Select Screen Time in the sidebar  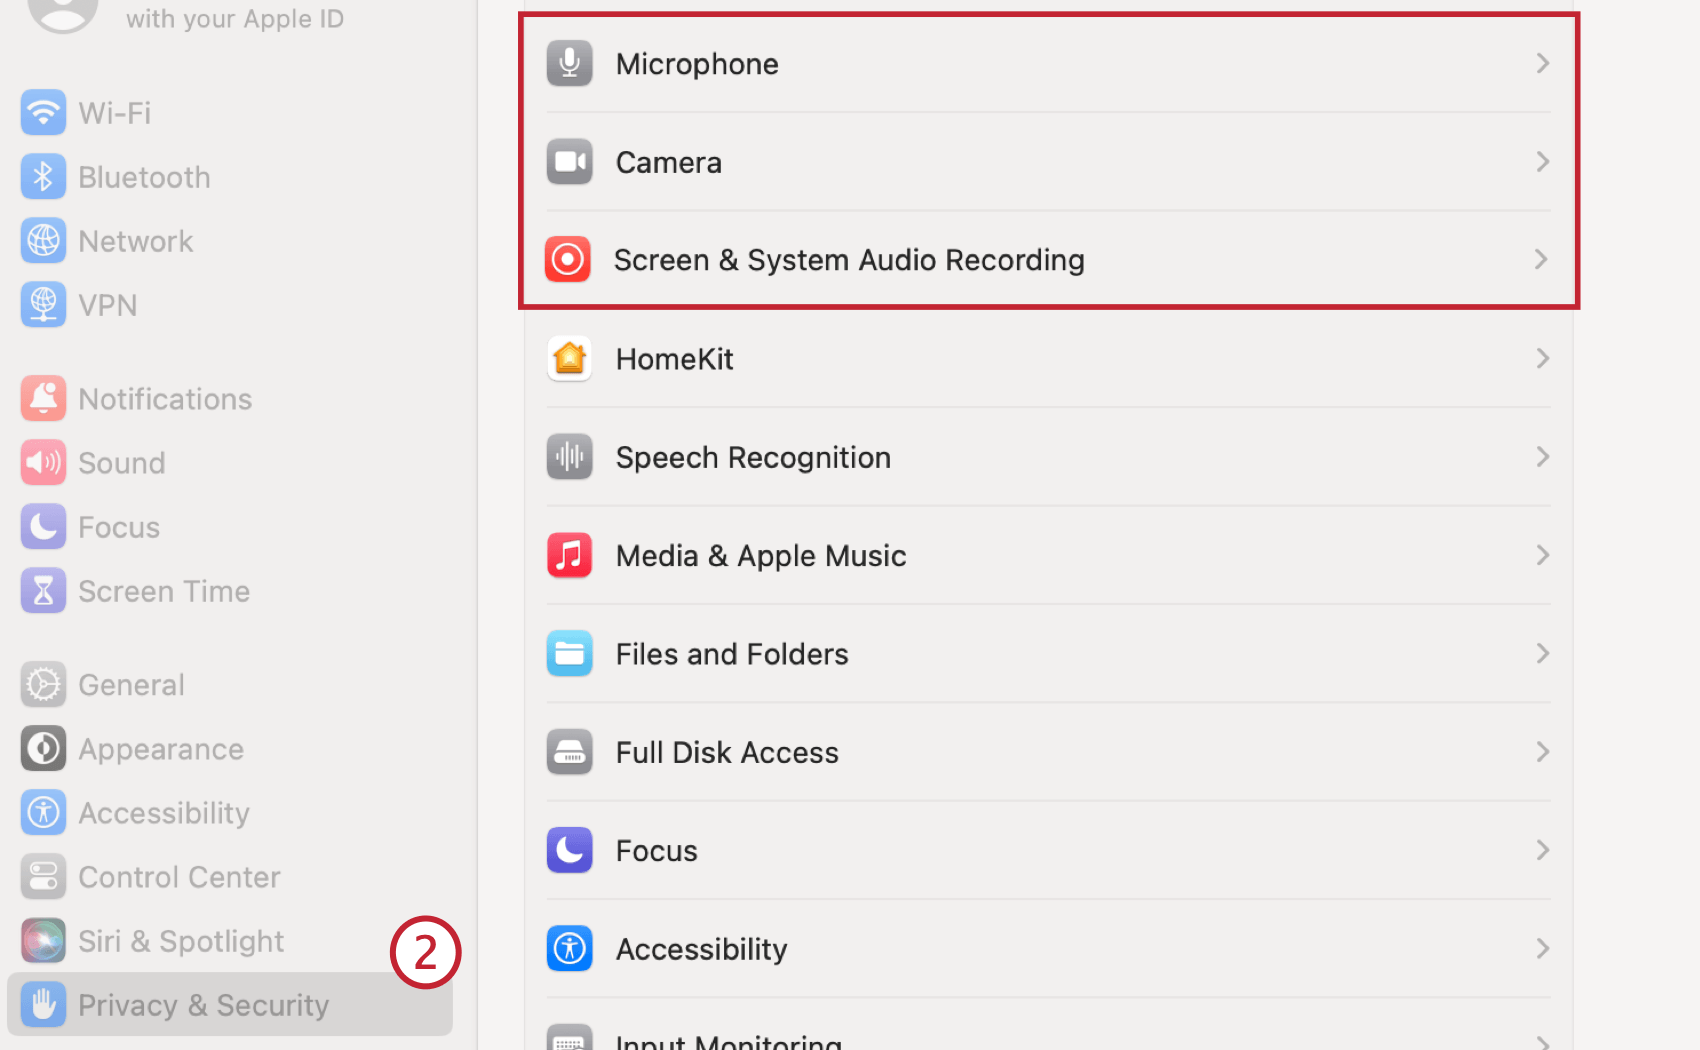click(x=164, y=590)
